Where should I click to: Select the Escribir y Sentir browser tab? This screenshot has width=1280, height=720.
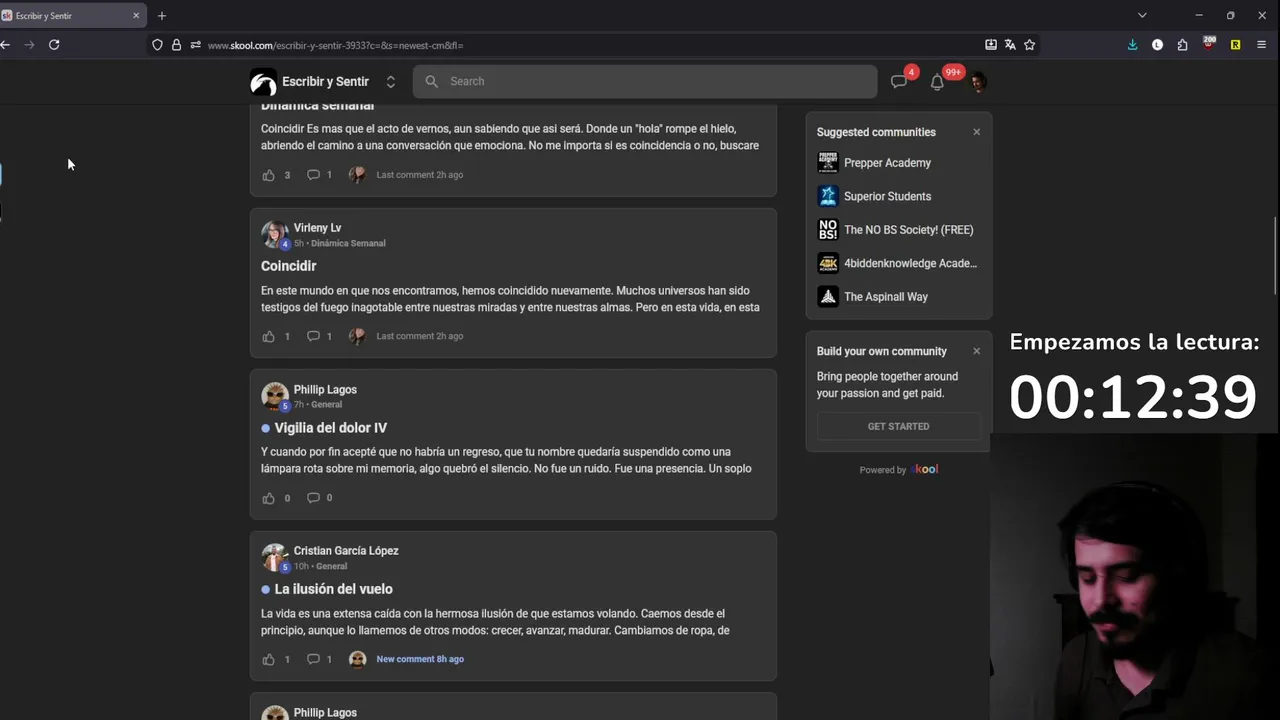pos(72,16)
